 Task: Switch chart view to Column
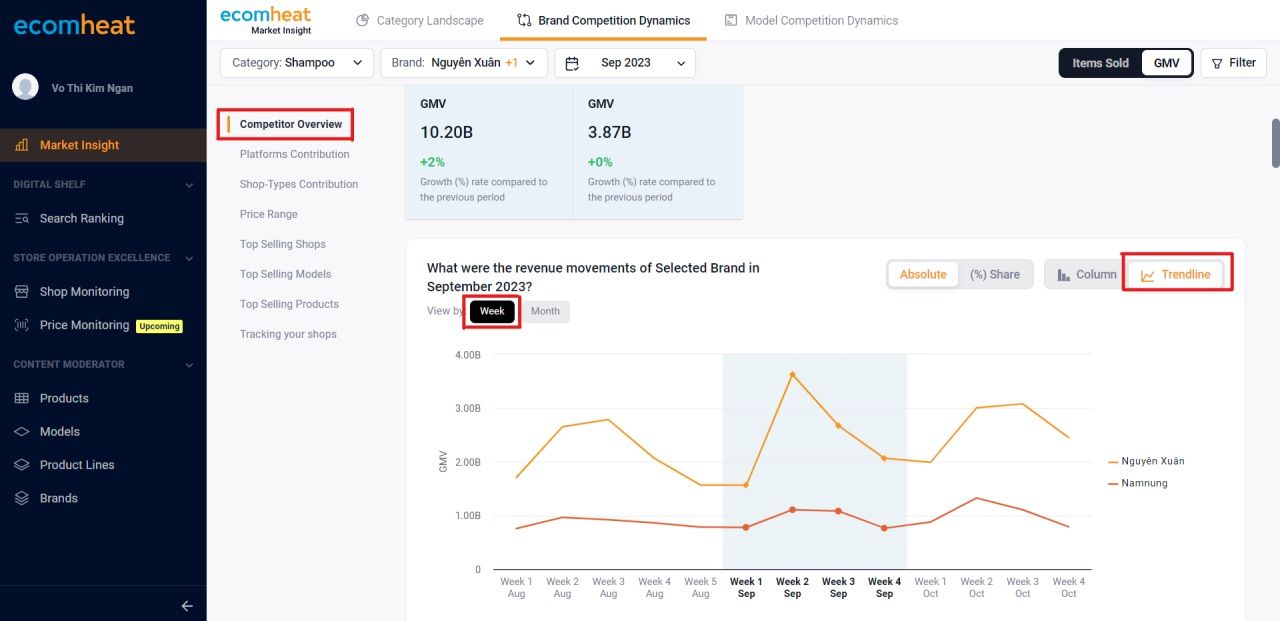point(1087,274)
